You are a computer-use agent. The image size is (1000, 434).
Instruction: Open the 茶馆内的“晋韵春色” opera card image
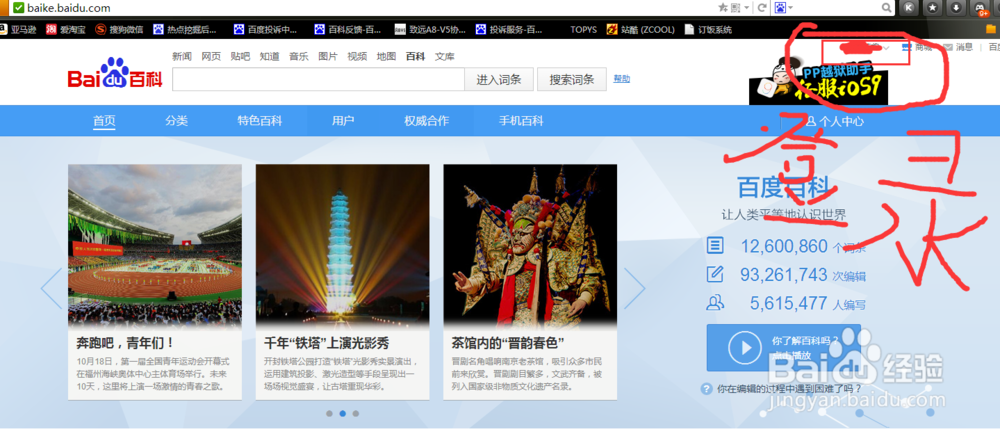coord(530,245)
